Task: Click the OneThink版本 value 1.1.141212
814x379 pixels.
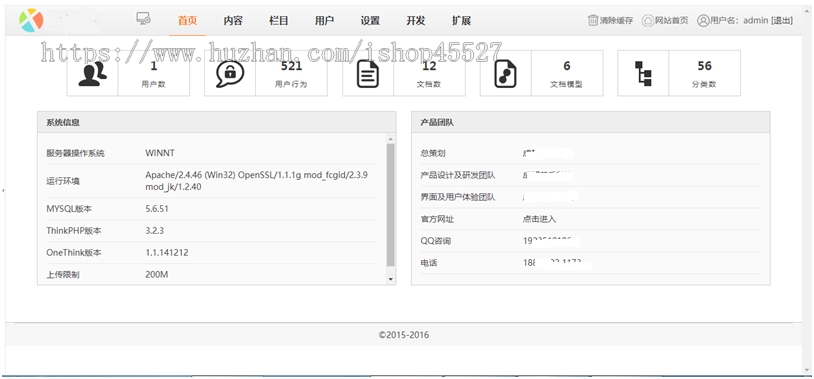Action: [167, 253]
